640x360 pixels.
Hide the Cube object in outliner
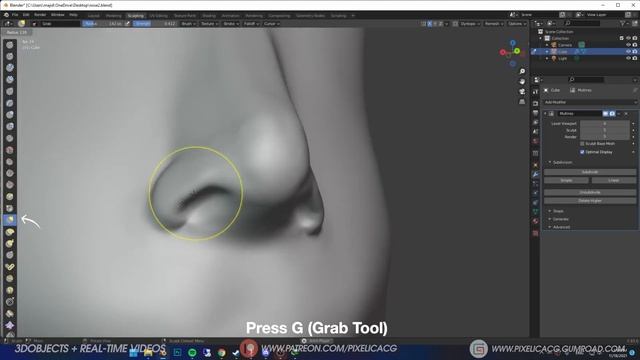click(628, 51)
